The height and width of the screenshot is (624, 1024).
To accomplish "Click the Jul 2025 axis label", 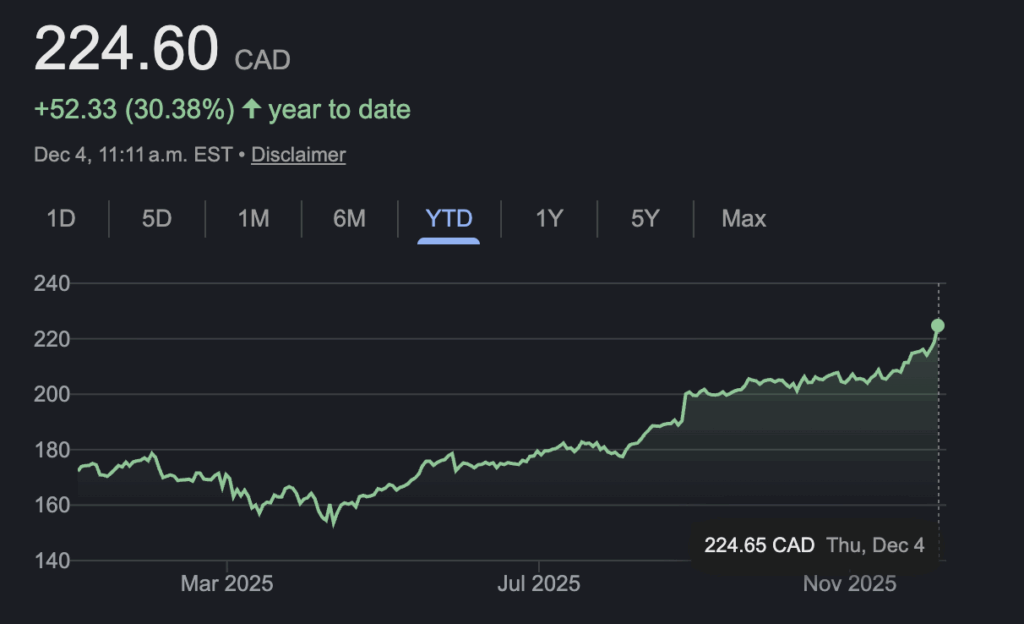I will point(538,583).
